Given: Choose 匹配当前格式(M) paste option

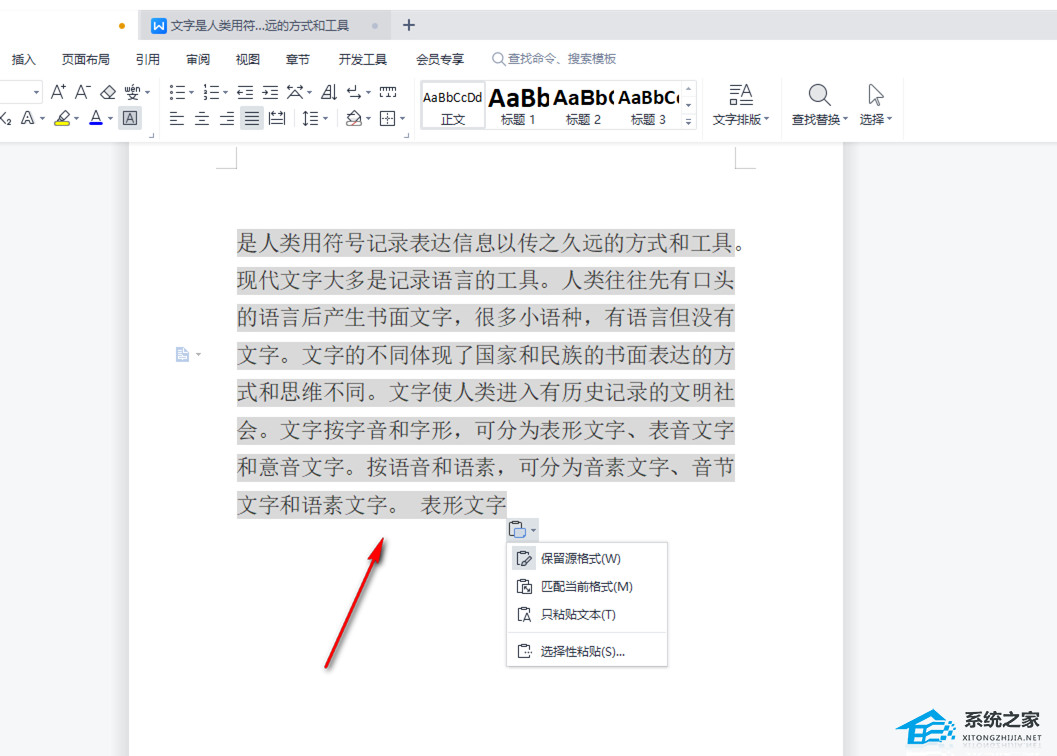Looking at the screenshot, I should coord(587,587).
